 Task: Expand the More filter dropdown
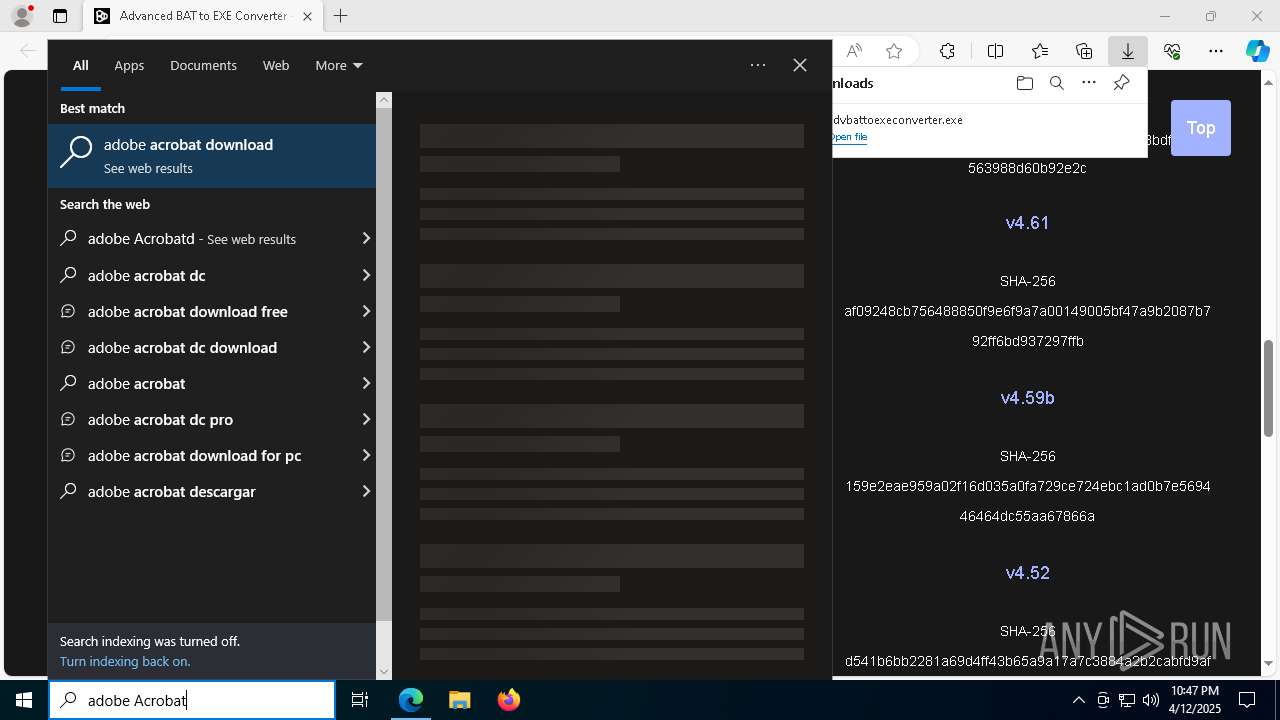click(x=338, y=66)
